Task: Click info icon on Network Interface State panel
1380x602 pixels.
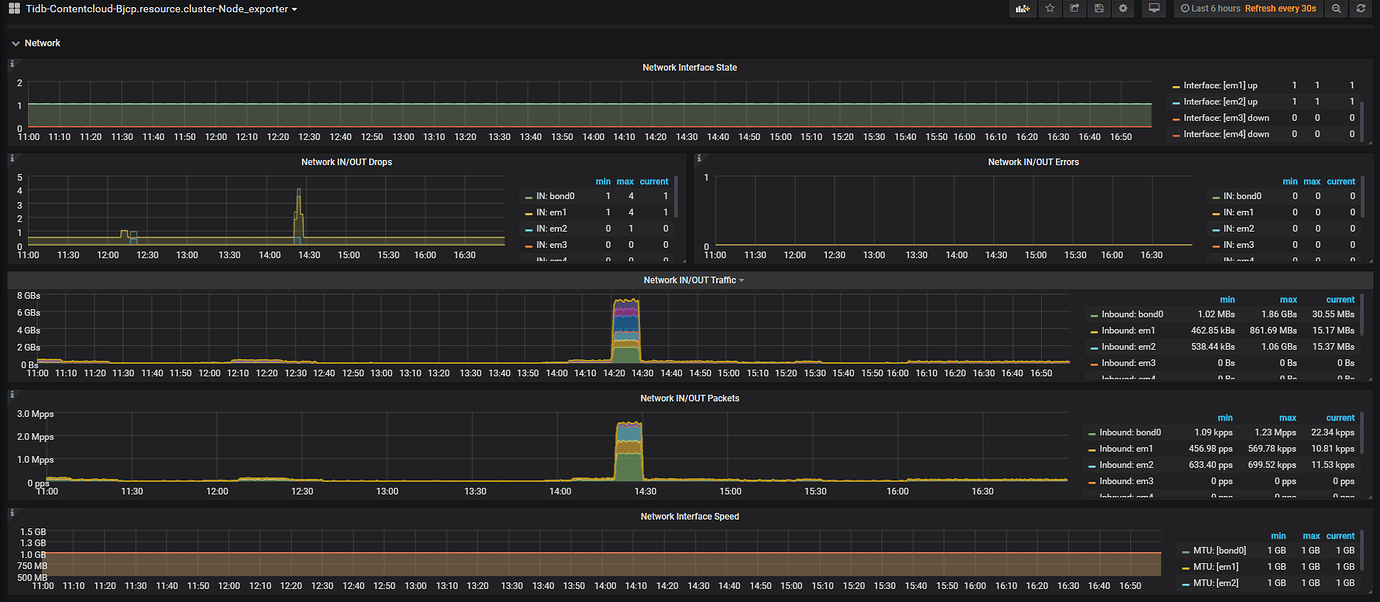Action: pos(12,63)
